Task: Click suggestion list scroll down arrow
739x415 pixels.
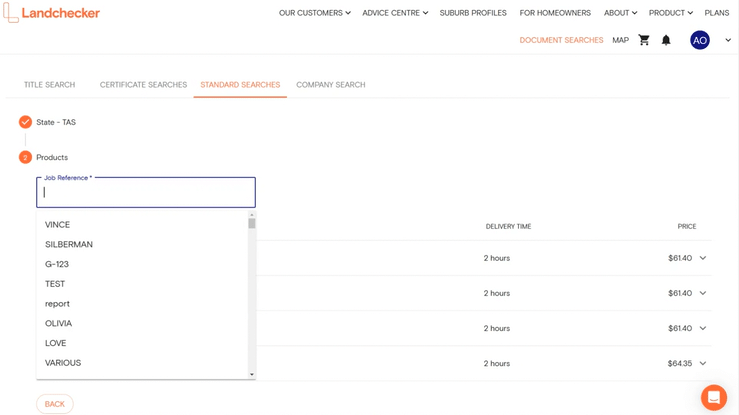Action: click(x=252, y=374)
